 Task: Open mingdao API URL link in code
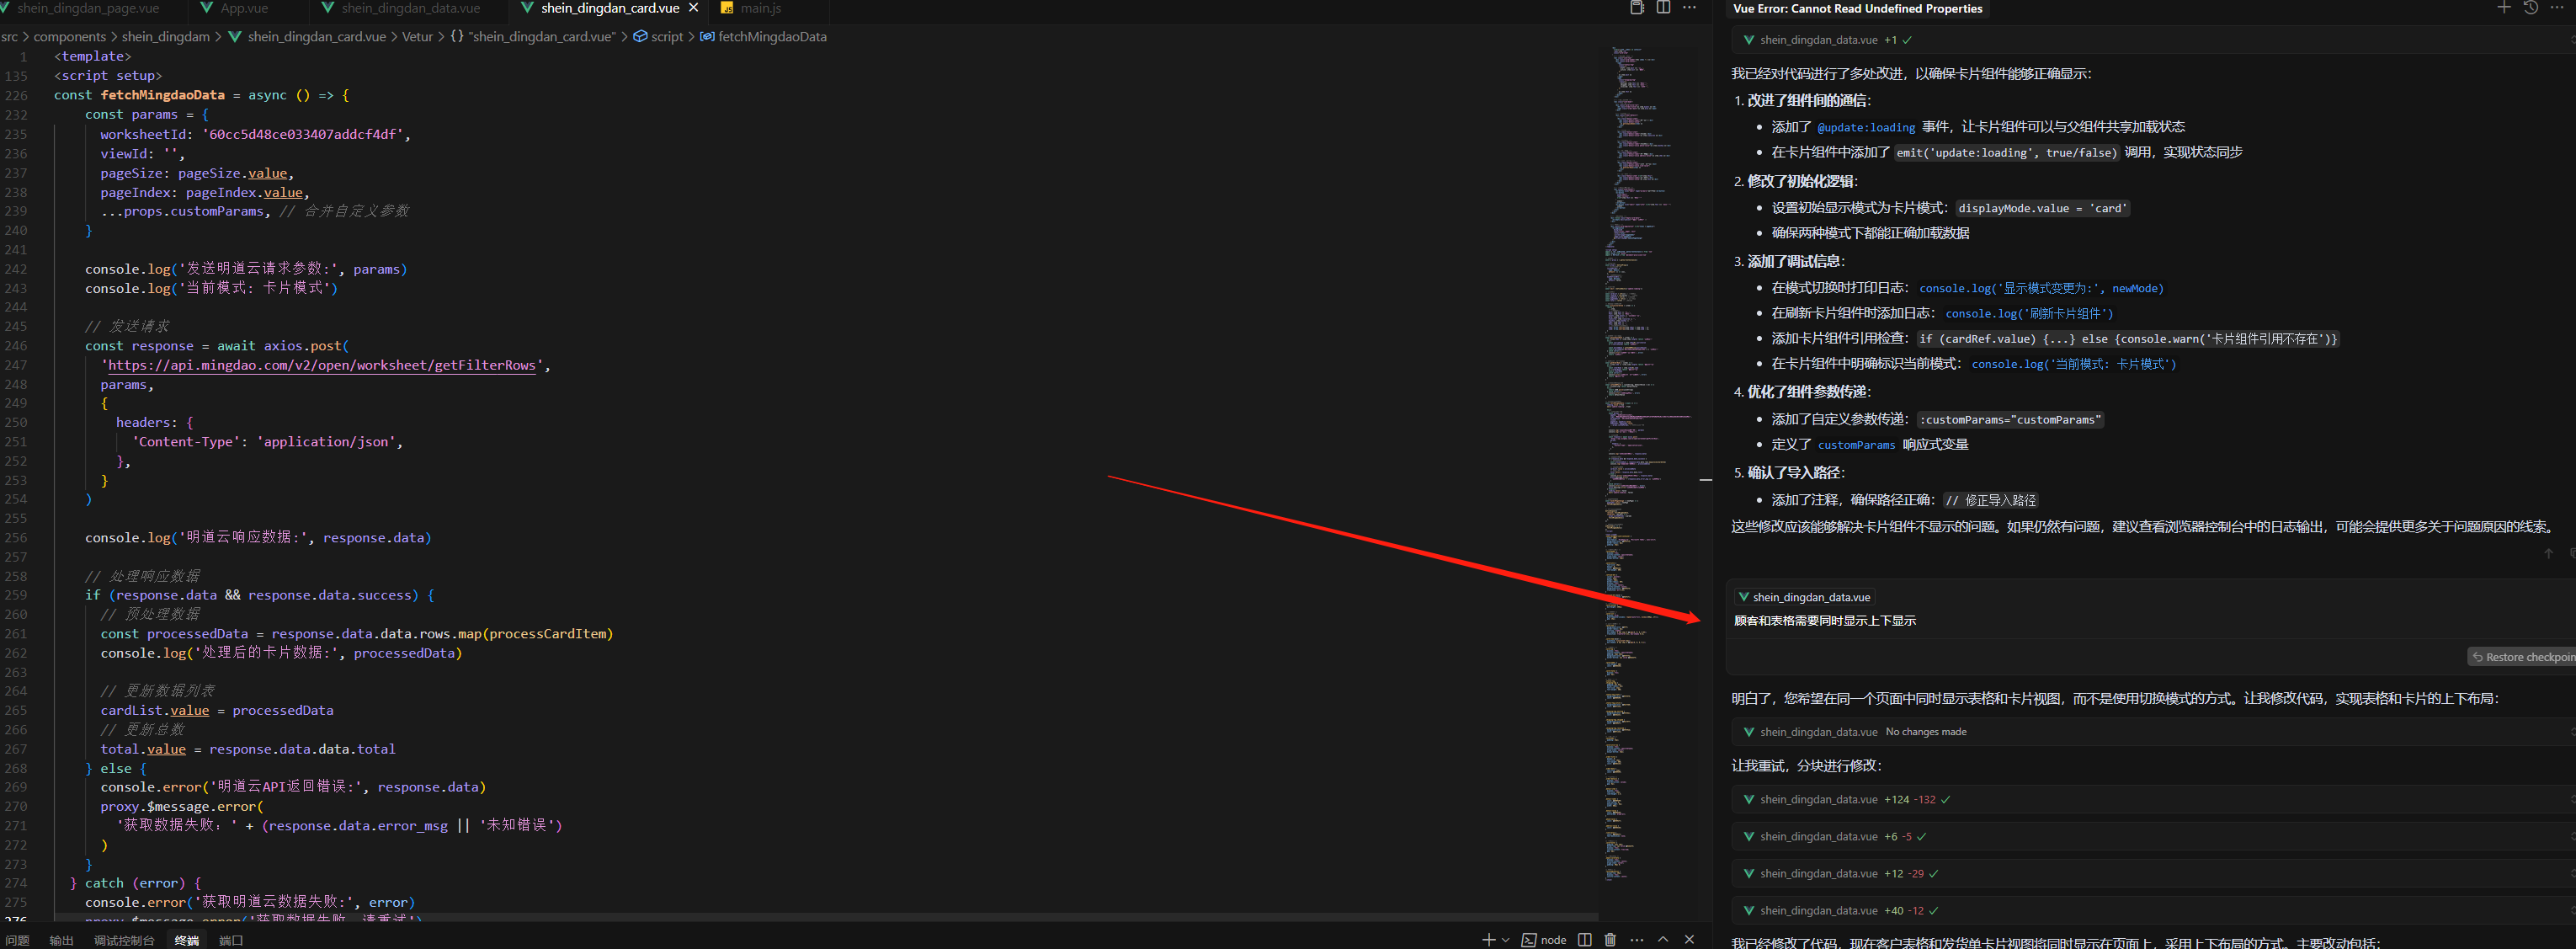pos(321,365)
